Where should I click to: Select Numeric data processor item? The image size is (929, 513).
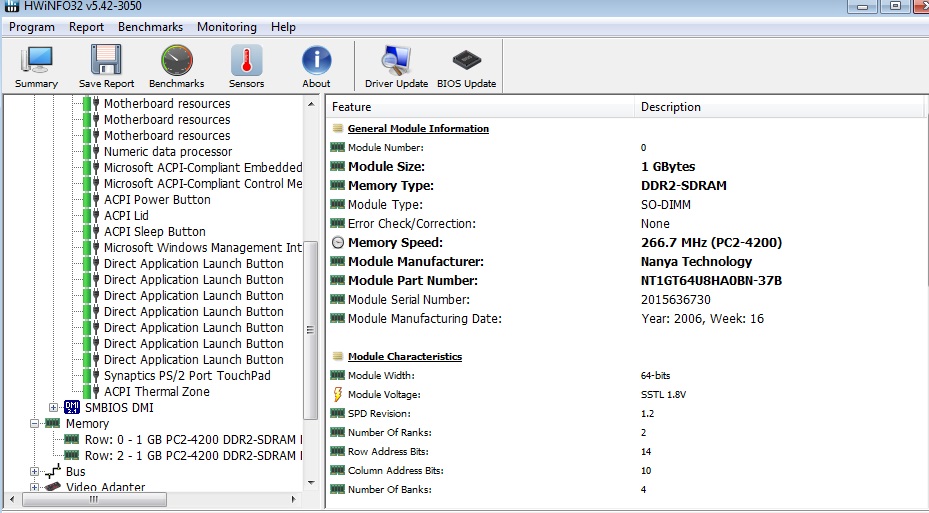[168, 152]
